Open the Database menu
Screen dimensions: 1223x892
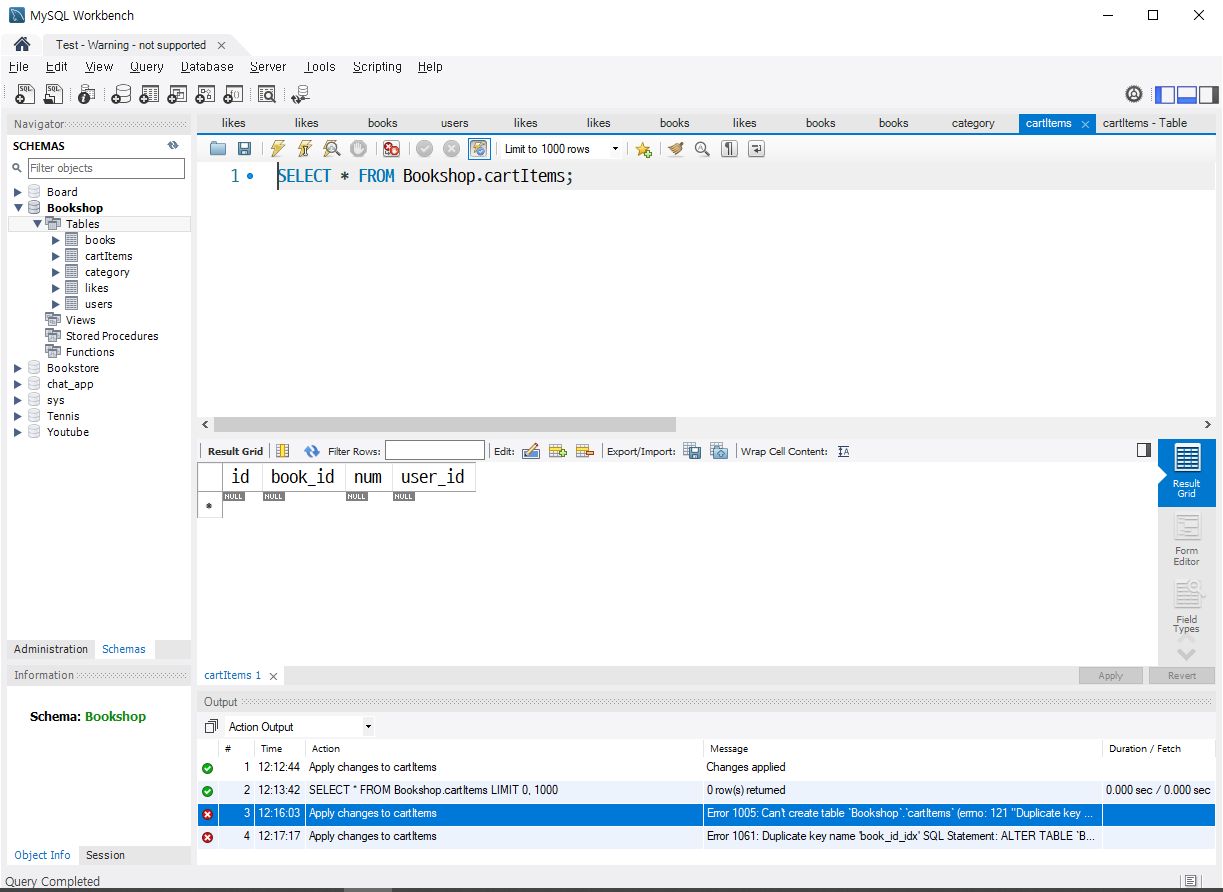click(207, 67)
